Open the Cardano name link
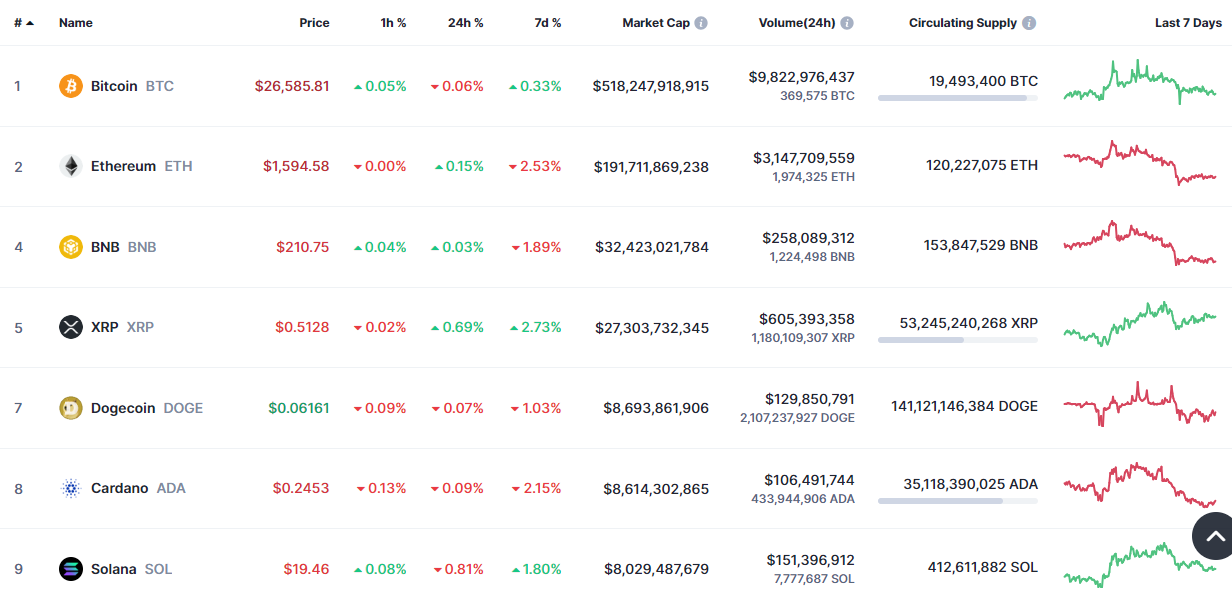This screenshot has height=592, width=1232. [x=120, y=488]
